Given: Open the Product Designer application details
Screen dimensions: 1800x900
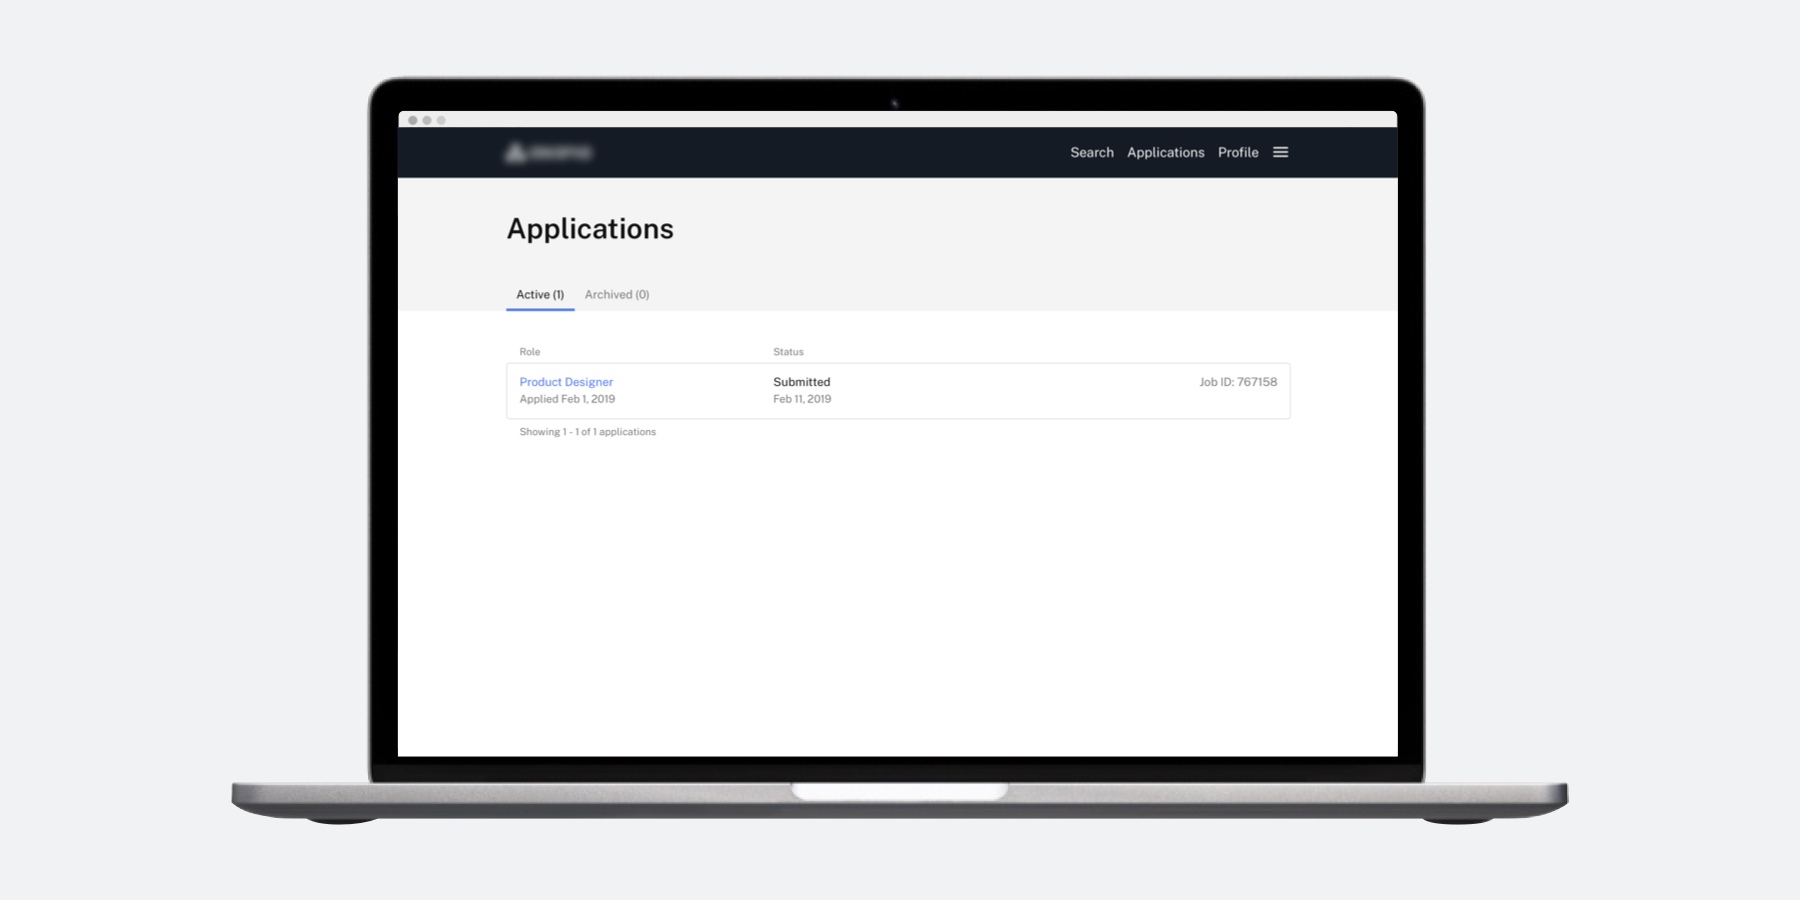Looking at the screenshot, I should click(x=566, y=382).
